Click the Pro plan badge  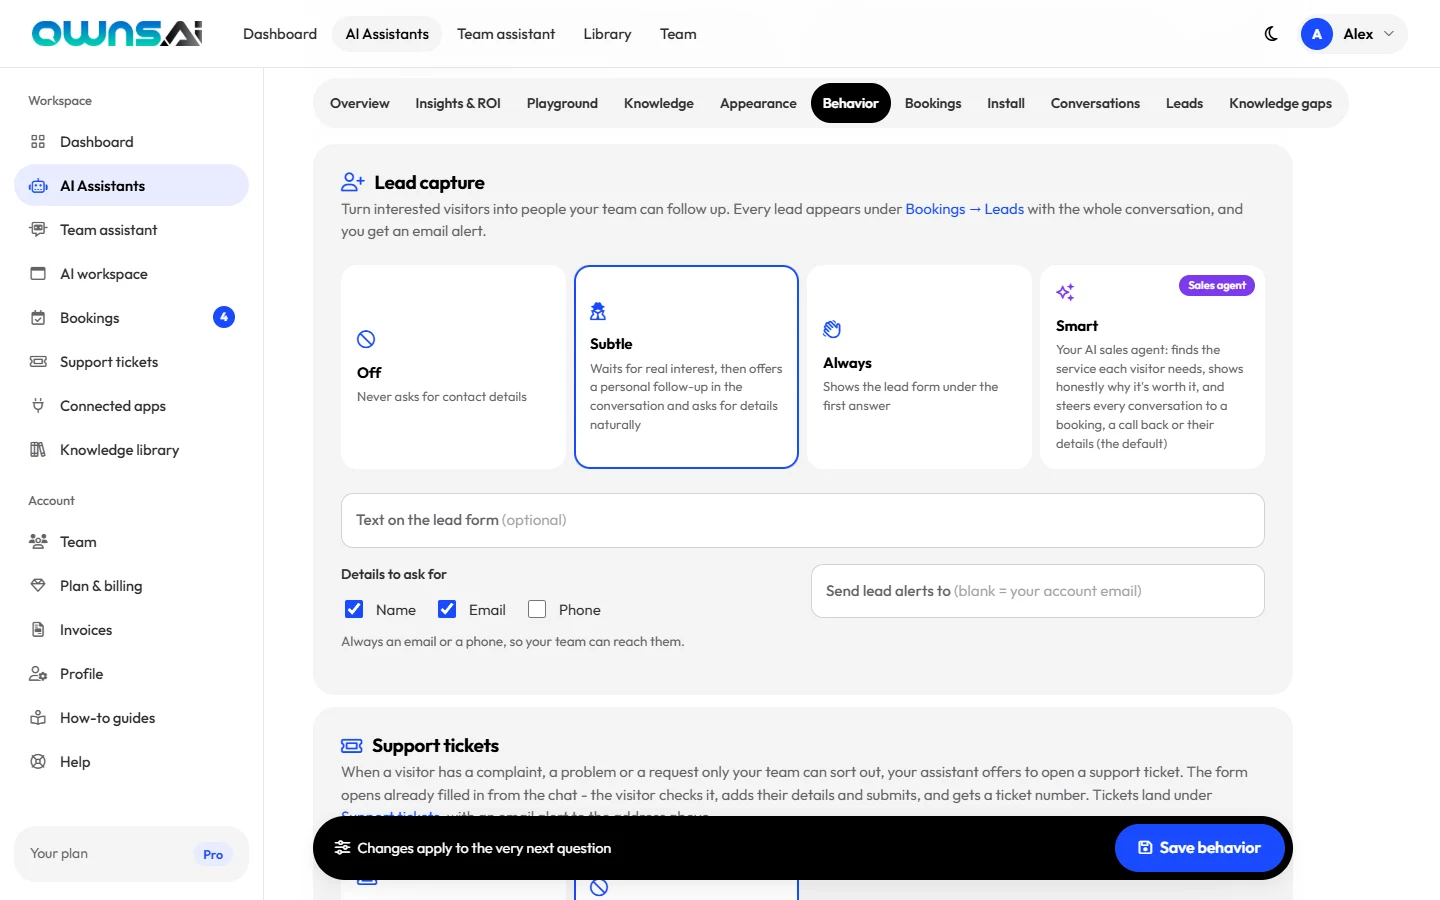coord(213,854)
